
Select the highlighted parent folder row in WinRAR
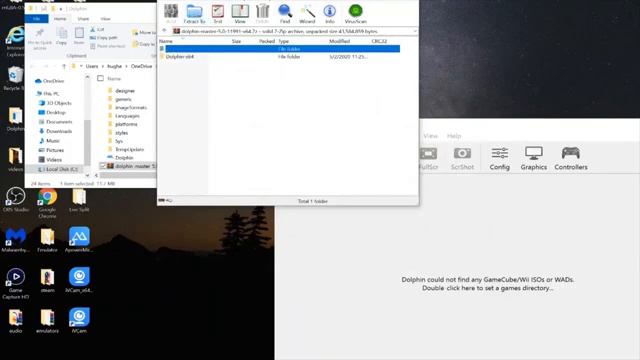[280, 49]
